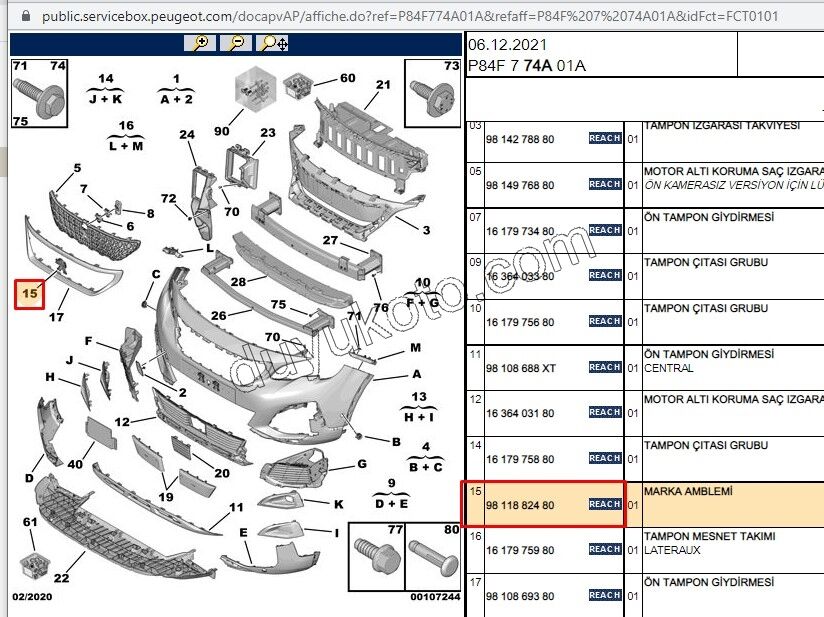Click REACH badge for part 16 179 759 80
824x617 pixels.
point(604,550)
